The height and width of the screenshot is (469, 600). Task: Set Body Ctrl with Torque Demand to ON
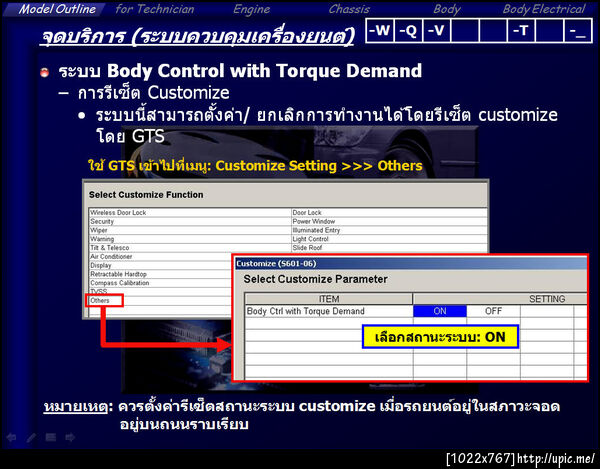pyautogui.click(x=440, y=311)
